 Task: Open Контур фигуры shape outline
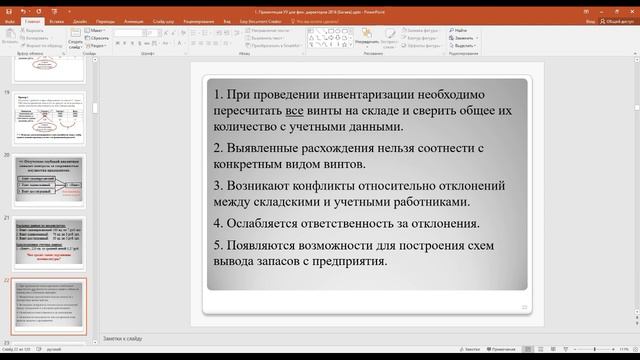point(419,38)
